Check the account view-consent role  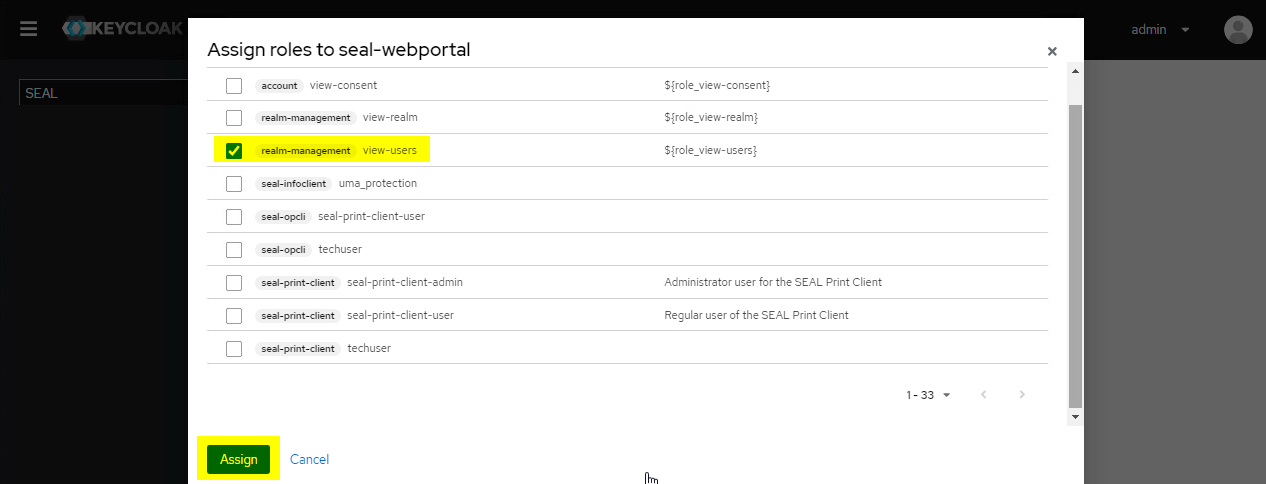pos(234,86)
